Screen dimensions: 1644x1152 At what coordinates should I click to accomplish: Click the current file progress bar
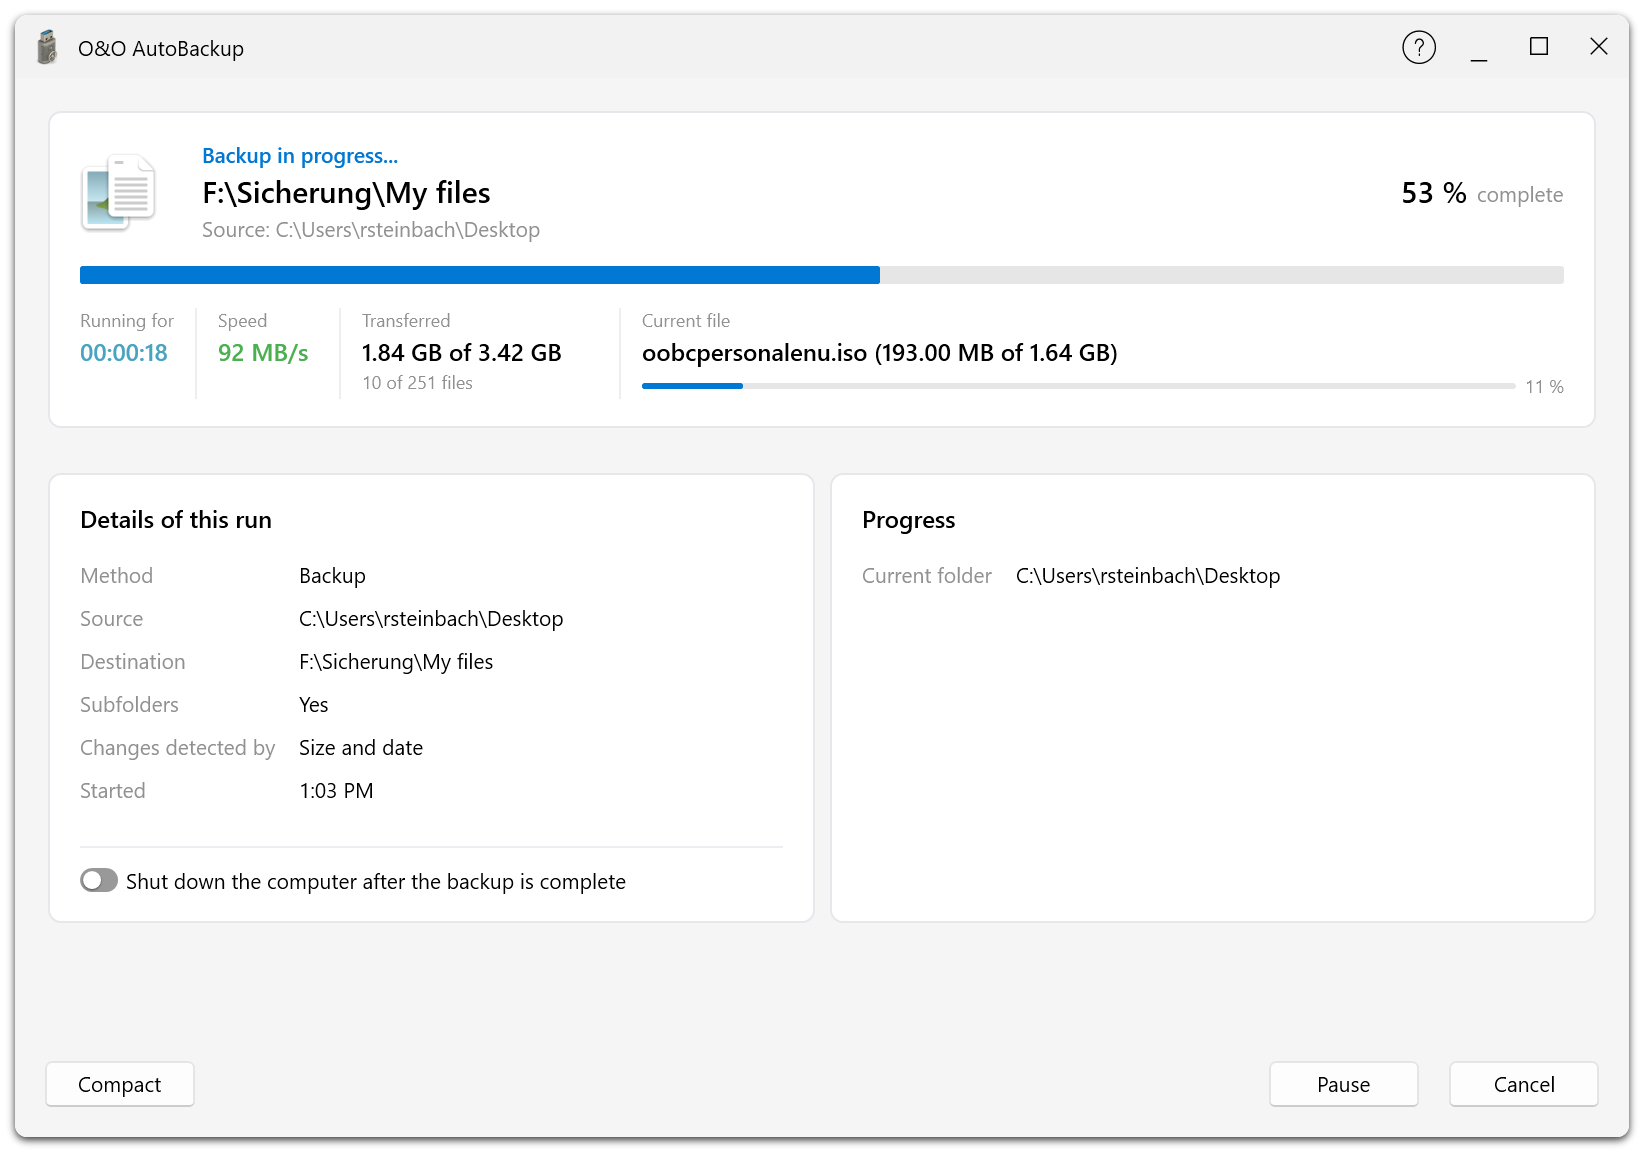pos(1078,386)
